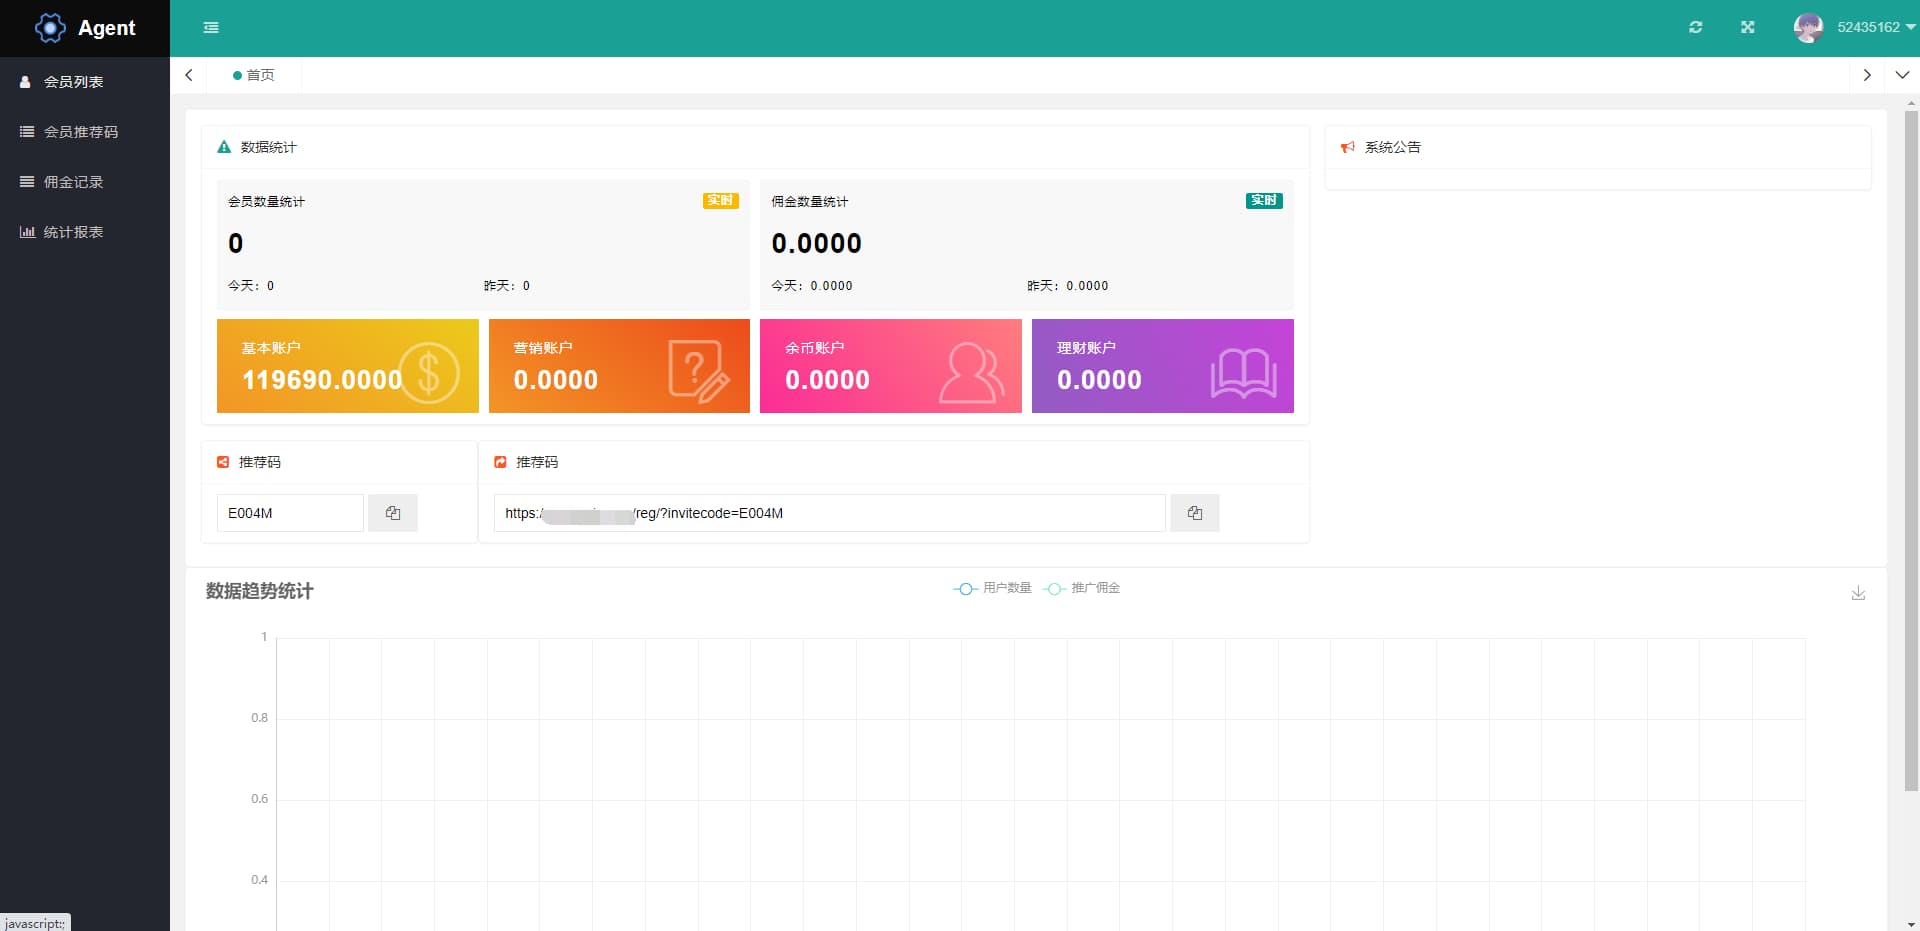Copy the E004M invite code
The width and height of the screenshot is (1920, 931).
click(x=393, y=513)
